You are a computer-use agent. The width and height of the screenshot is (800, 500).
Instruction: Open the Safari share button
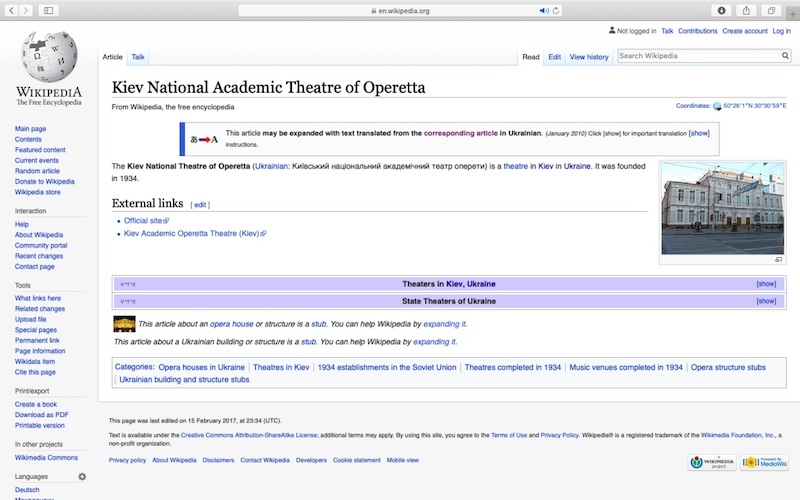(x=746, y=10)
